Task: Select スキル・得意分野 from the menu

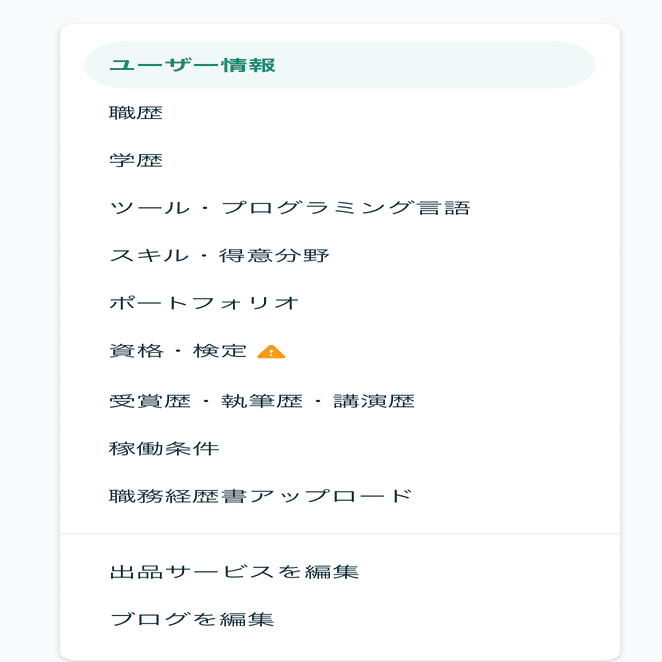Action: click(x=340, y=256)
